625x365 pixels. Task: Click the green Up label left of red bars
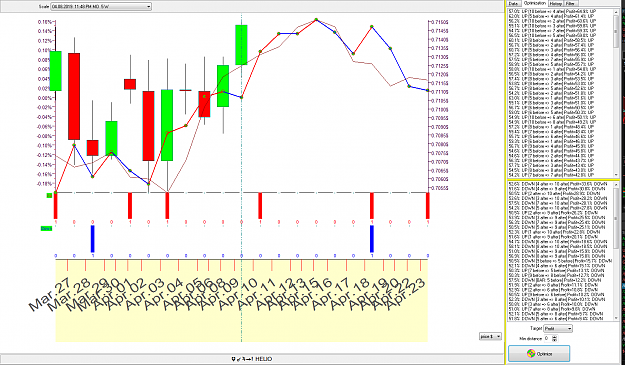49,195
